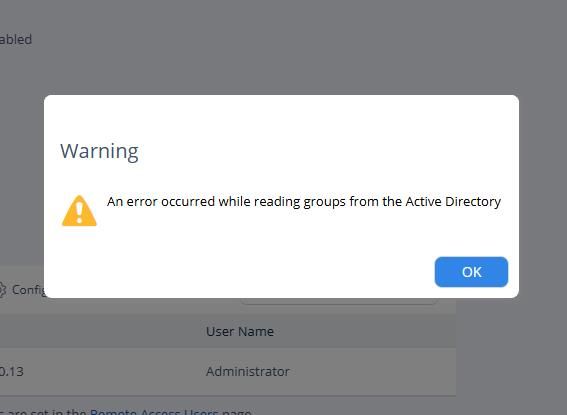Click 'are set in the' text before link
The width and height of the screenshot is (567, 415).
pyautogui.click(x=46, y=412)
